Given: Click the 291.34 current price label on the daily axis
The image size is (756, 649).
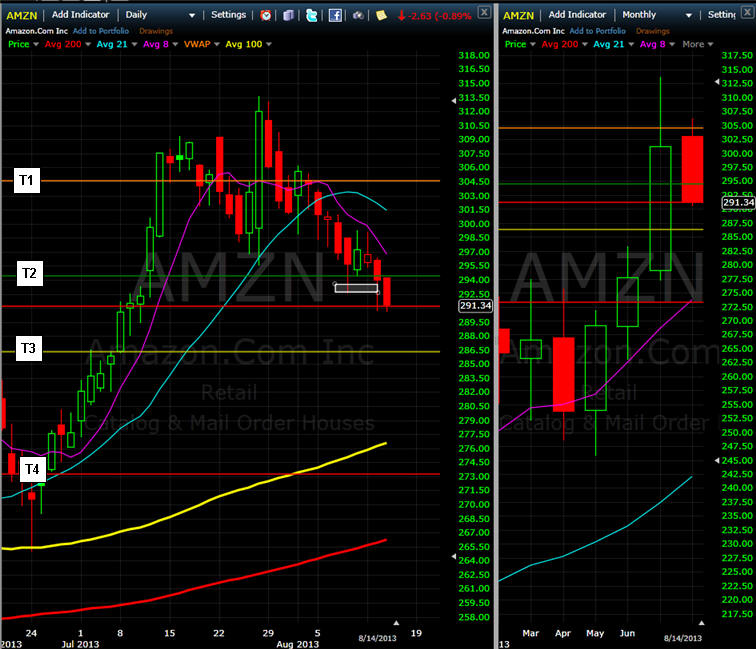Looking at the screenshot, I should [475, 306].
